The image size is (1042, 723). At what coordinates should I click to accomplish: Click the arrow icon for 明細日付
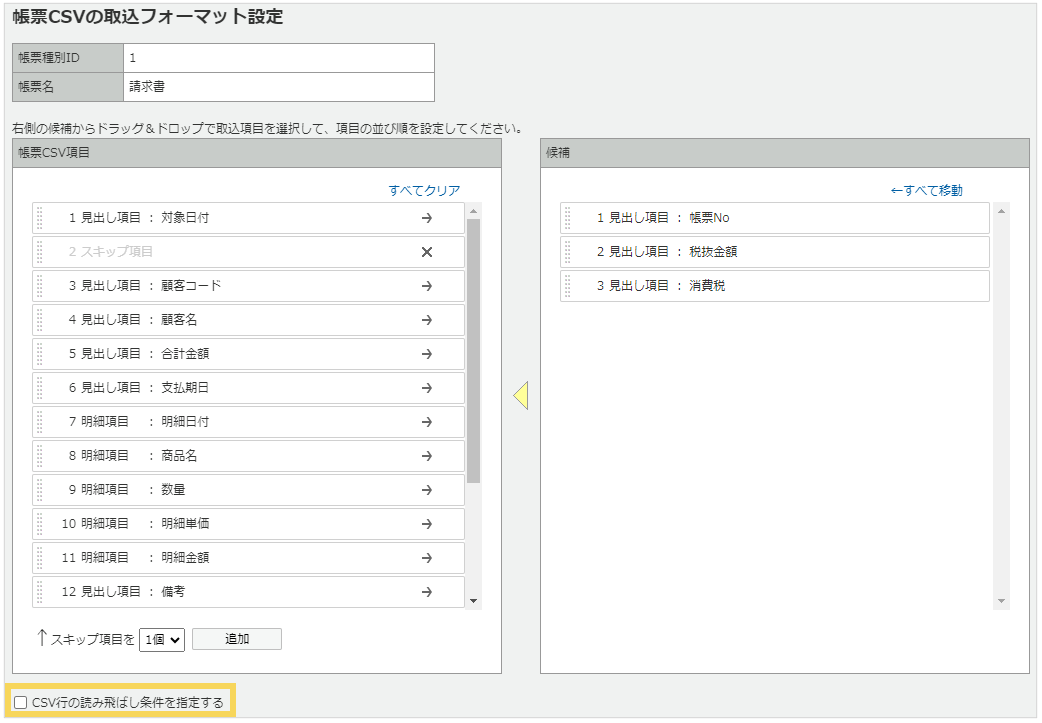coord(428,422)
